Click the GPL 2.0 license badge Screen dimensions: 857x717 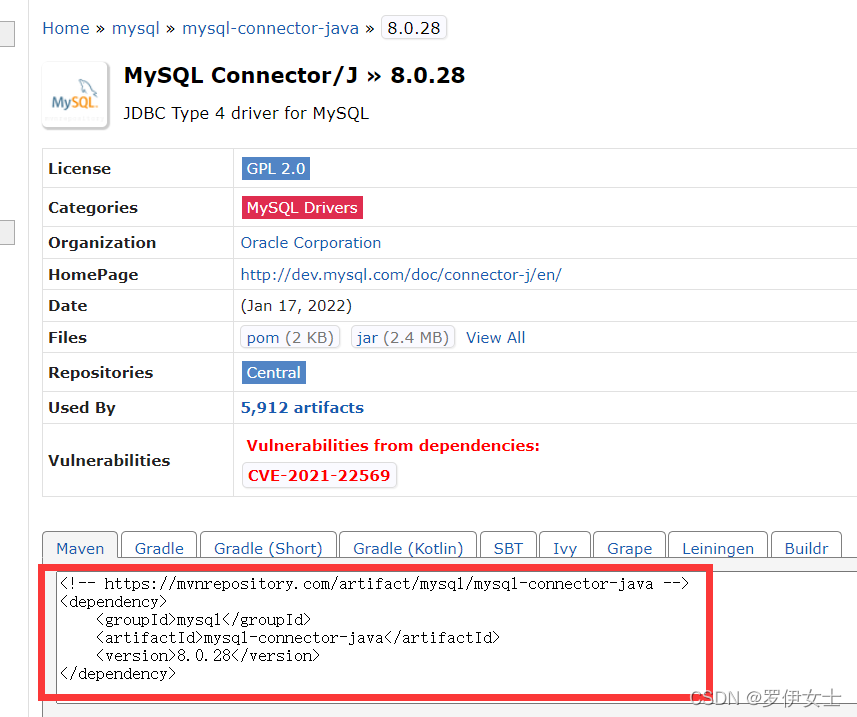(x=276, y=168)
